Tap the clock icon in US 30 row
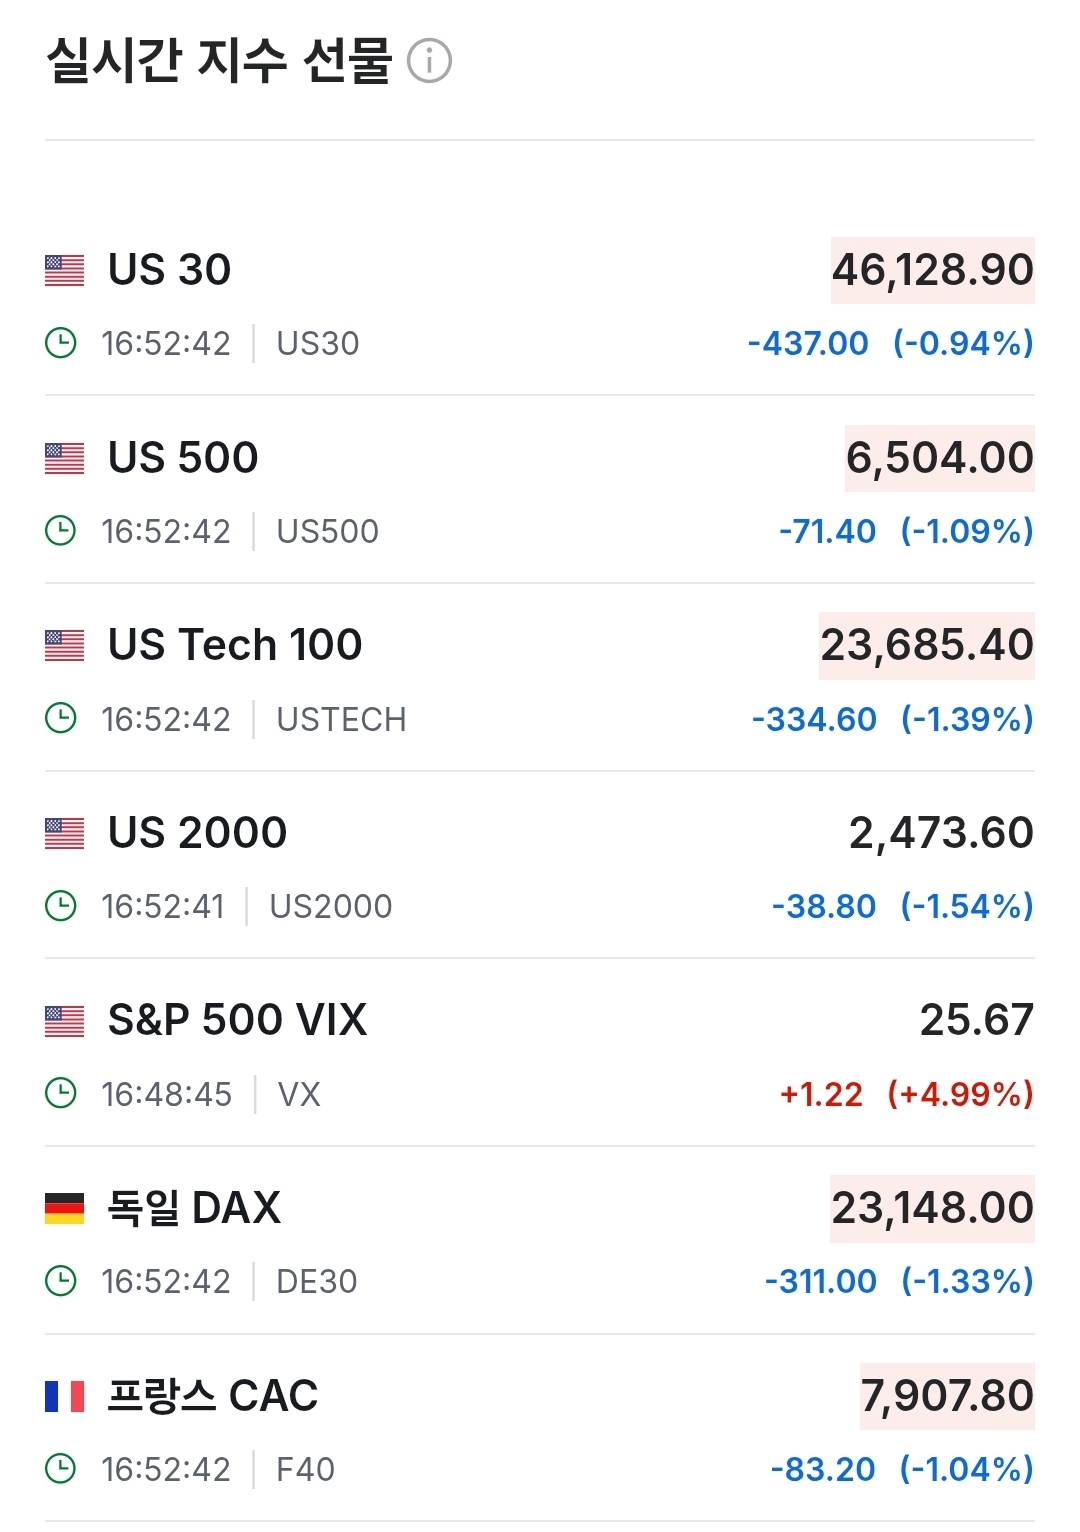Image resolution: width=1080 pixels, height=1532 pixels. (61, 343)
